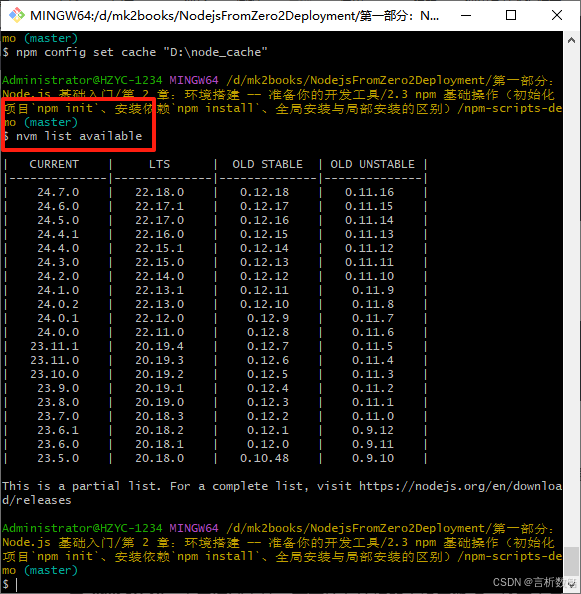
Task: Click the CURRENT column header
Action: 54,164
